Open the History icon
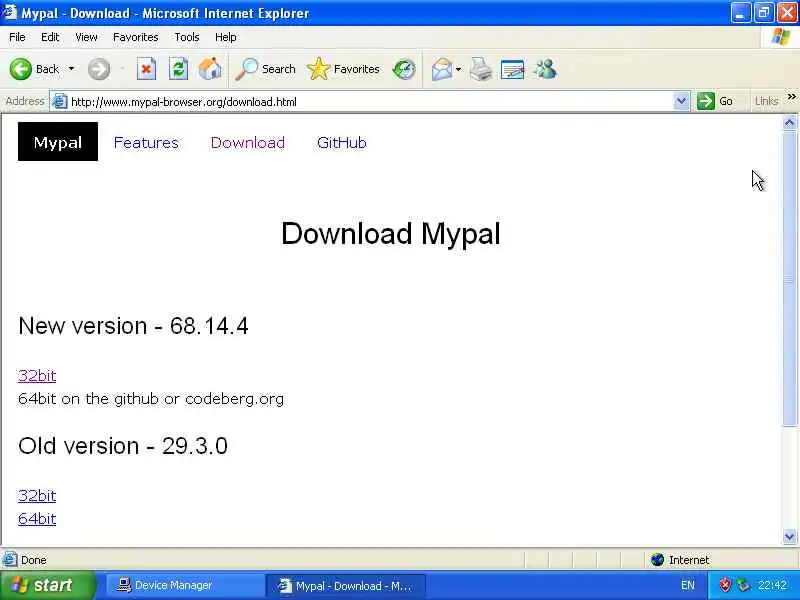 404,69
